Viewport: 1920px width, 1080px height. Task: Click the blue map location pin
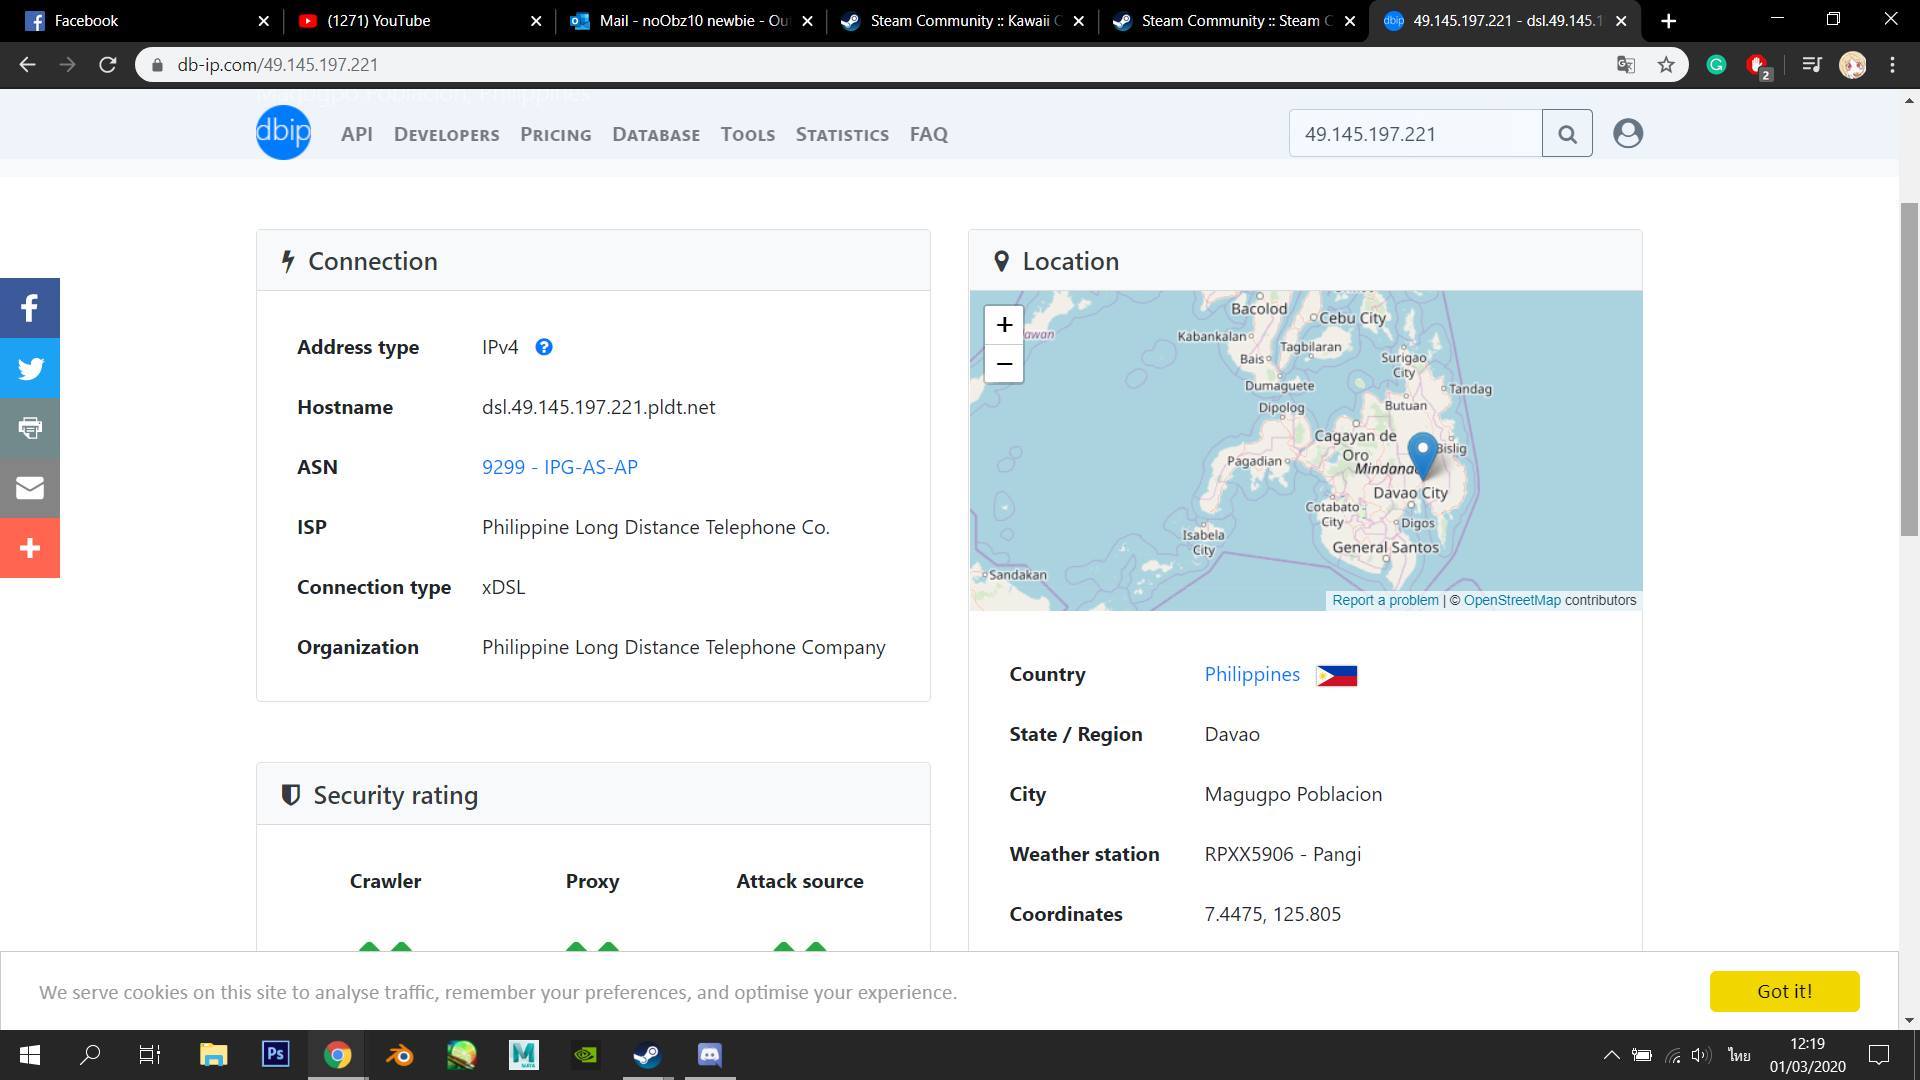[x=1422, y=455]
